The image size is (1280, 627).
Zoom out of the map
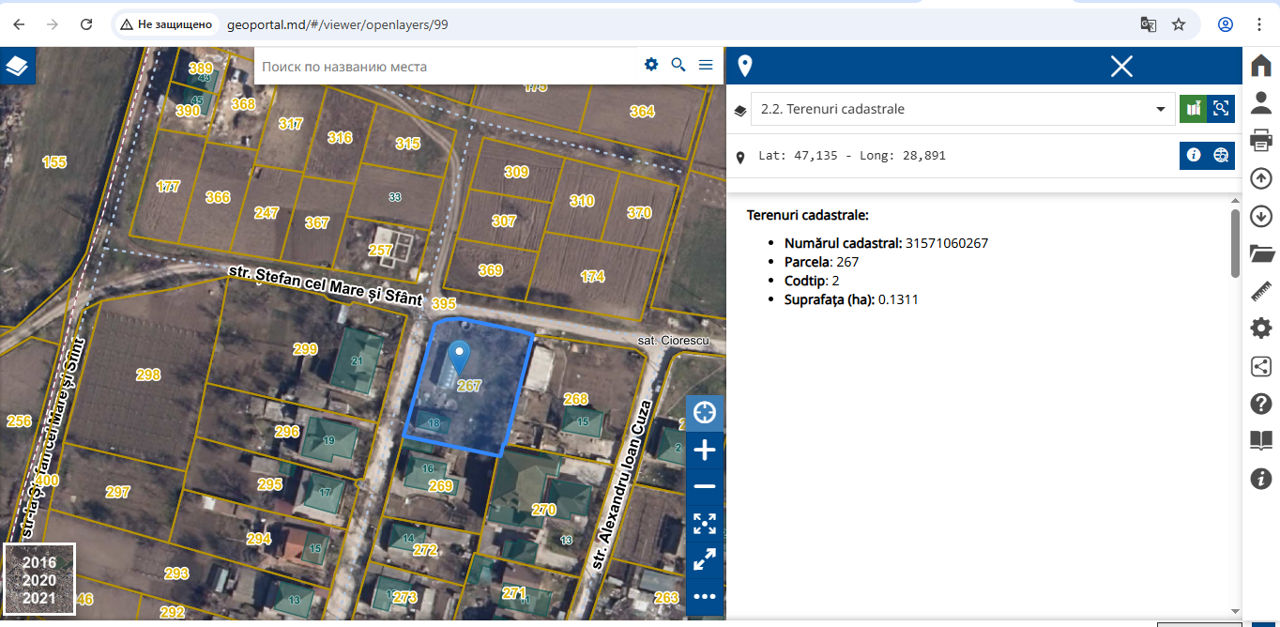[x=705, y=487]
